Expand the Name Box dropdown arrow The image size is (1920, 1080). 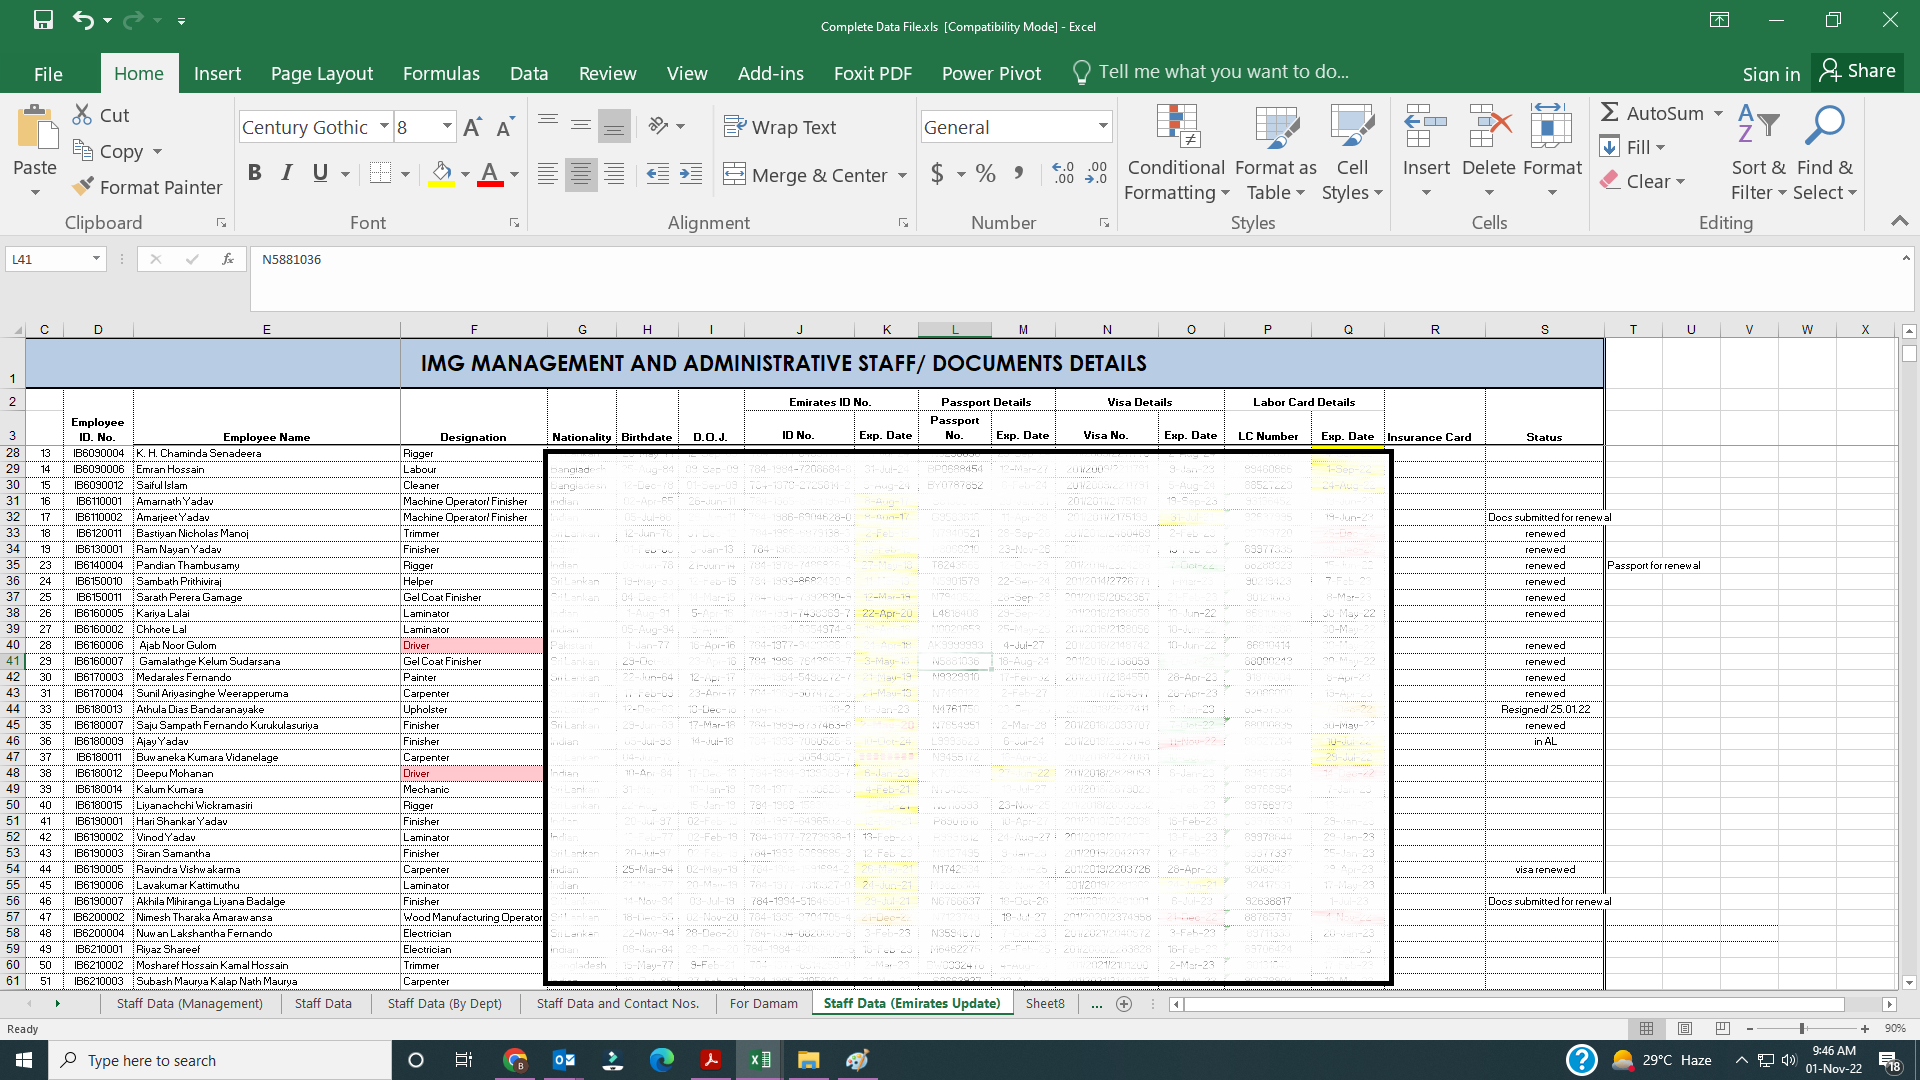96,259
